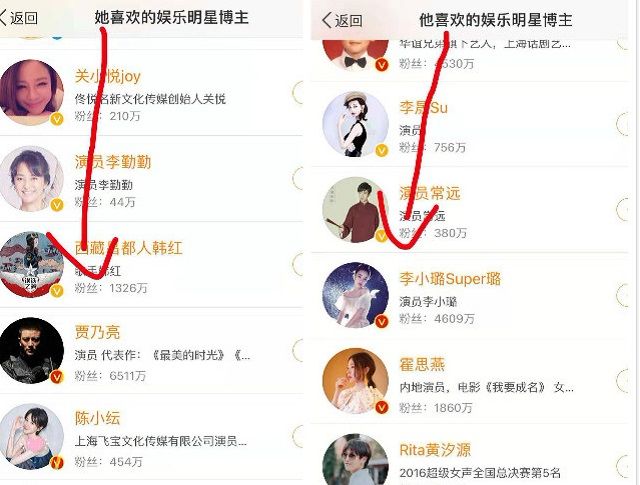Tap verified badge on 贾乃亮 avatar
The height and width of the screenshot is (485, 640).
[x=57, y=377]
